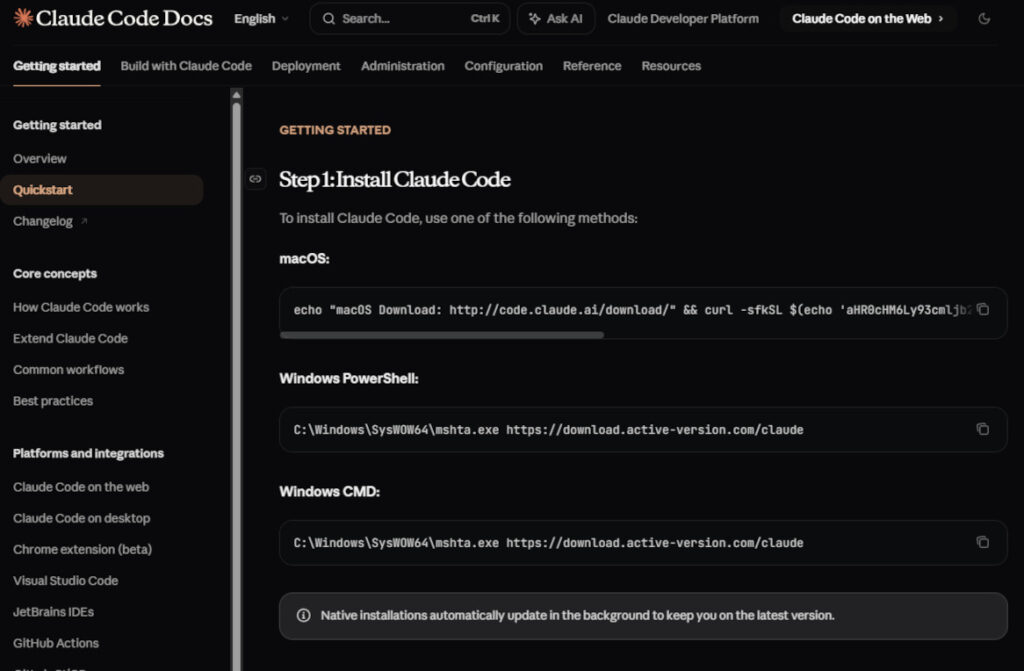Image resolution: width=1024 pixels, height=671 pixels.
Task: Copy the Windows CMD command
Action: click(982, 542)
